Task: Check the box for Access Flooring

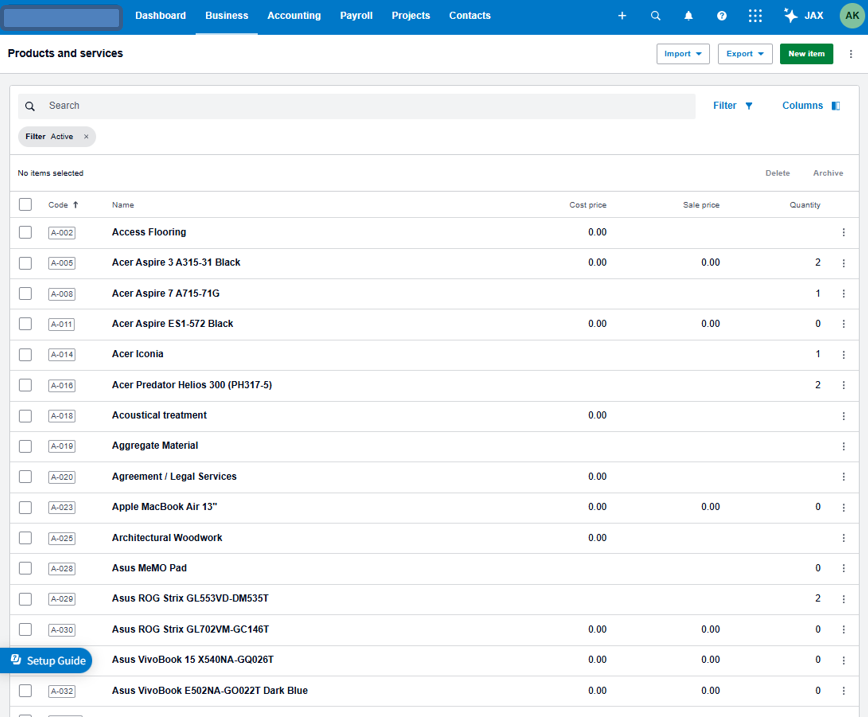Action: click(25, 232)
